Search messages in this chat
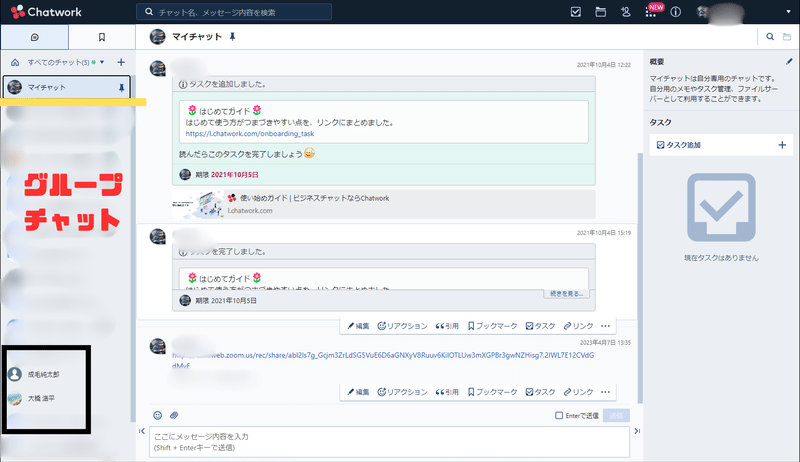800x462 pixels. tap(770, 36)
